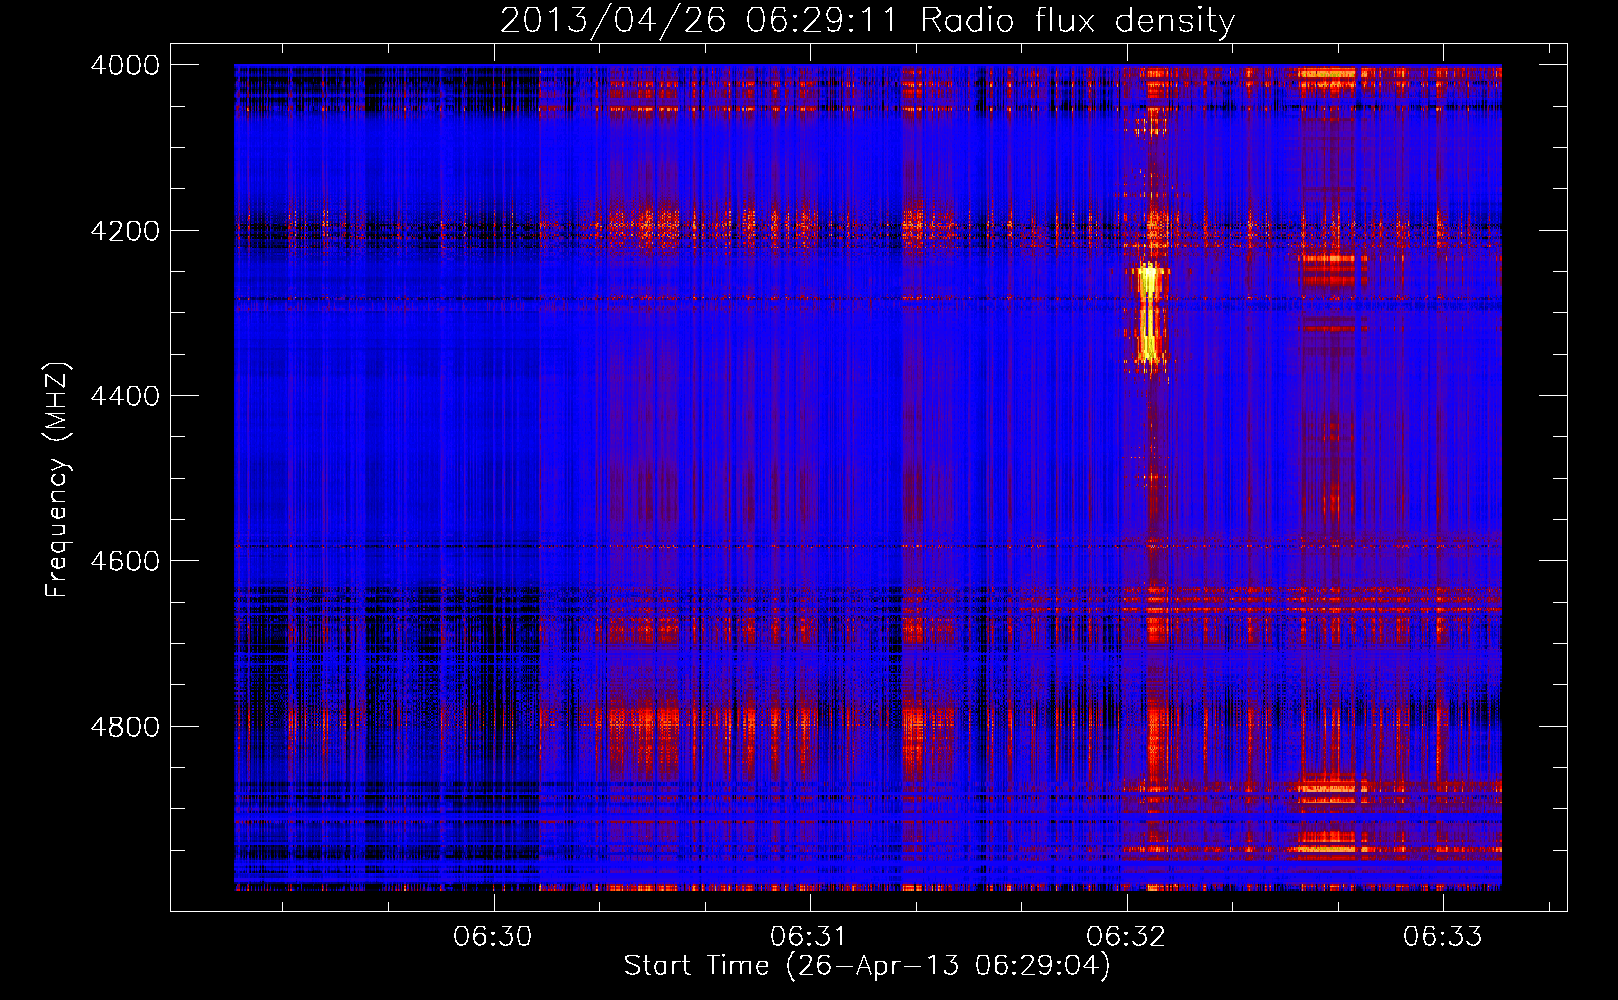This screenshot has height=1000, width=1618.
Task: Click the 06:32 time axis label
Action: 1126,937
